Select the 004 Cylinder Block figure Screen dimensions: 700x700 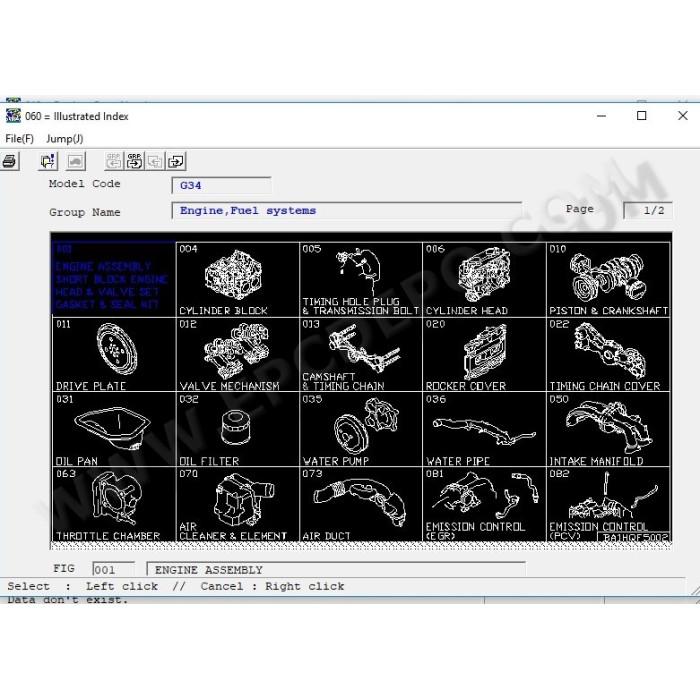coord(238,279)
